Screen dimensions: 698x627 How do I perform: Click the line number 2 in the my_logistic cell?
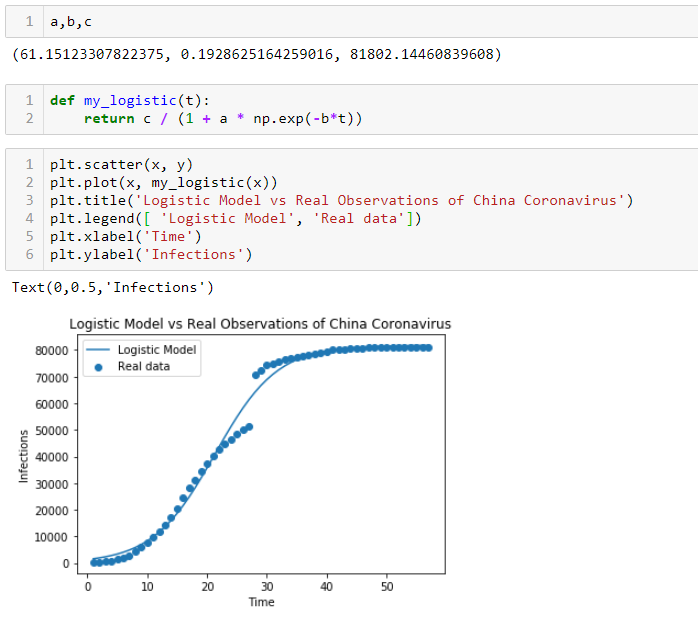pos(29,118)
